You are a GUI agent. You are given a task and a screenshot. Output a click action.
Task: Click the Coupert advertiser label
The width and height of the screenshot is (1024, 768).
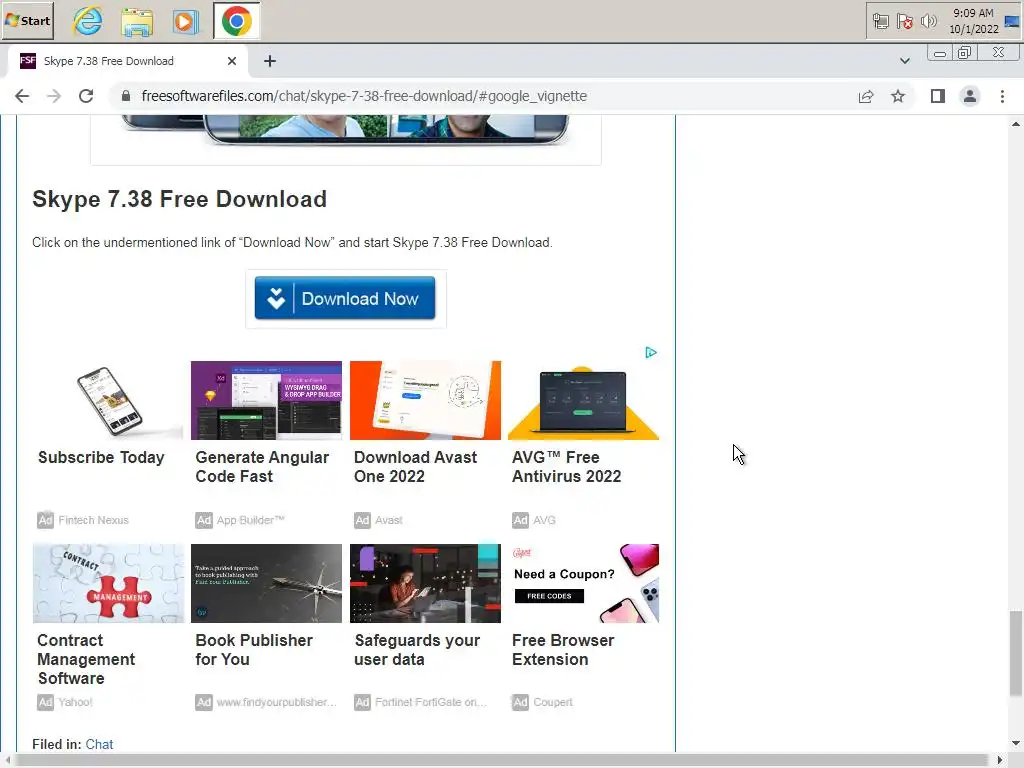(x=552, y=703)
